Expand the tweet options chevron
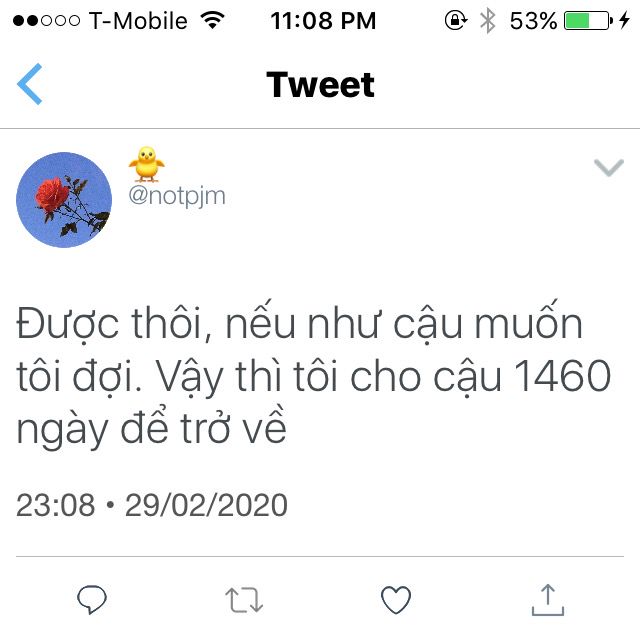This screenshot has height=640, width=640. coord(609,167)
